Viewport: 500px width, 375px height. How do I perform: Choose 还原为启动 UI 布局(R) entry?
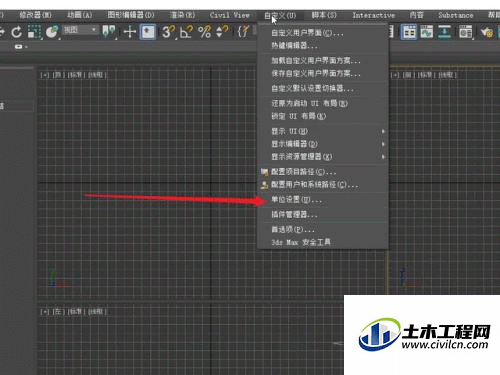pos(323,103)
